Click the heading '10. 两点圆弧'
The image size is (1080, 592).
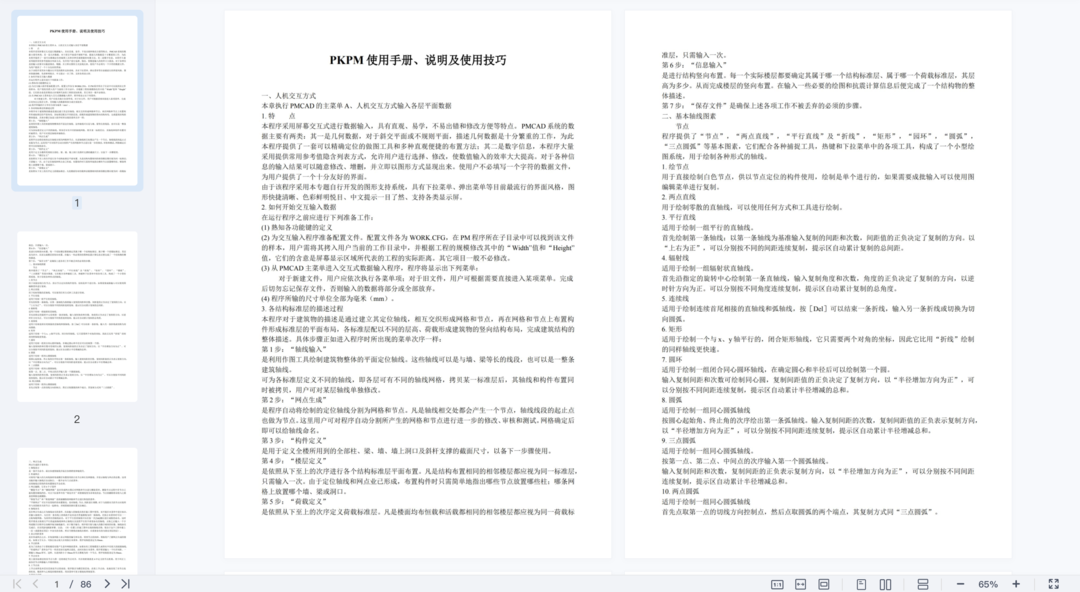coord(681,491)
